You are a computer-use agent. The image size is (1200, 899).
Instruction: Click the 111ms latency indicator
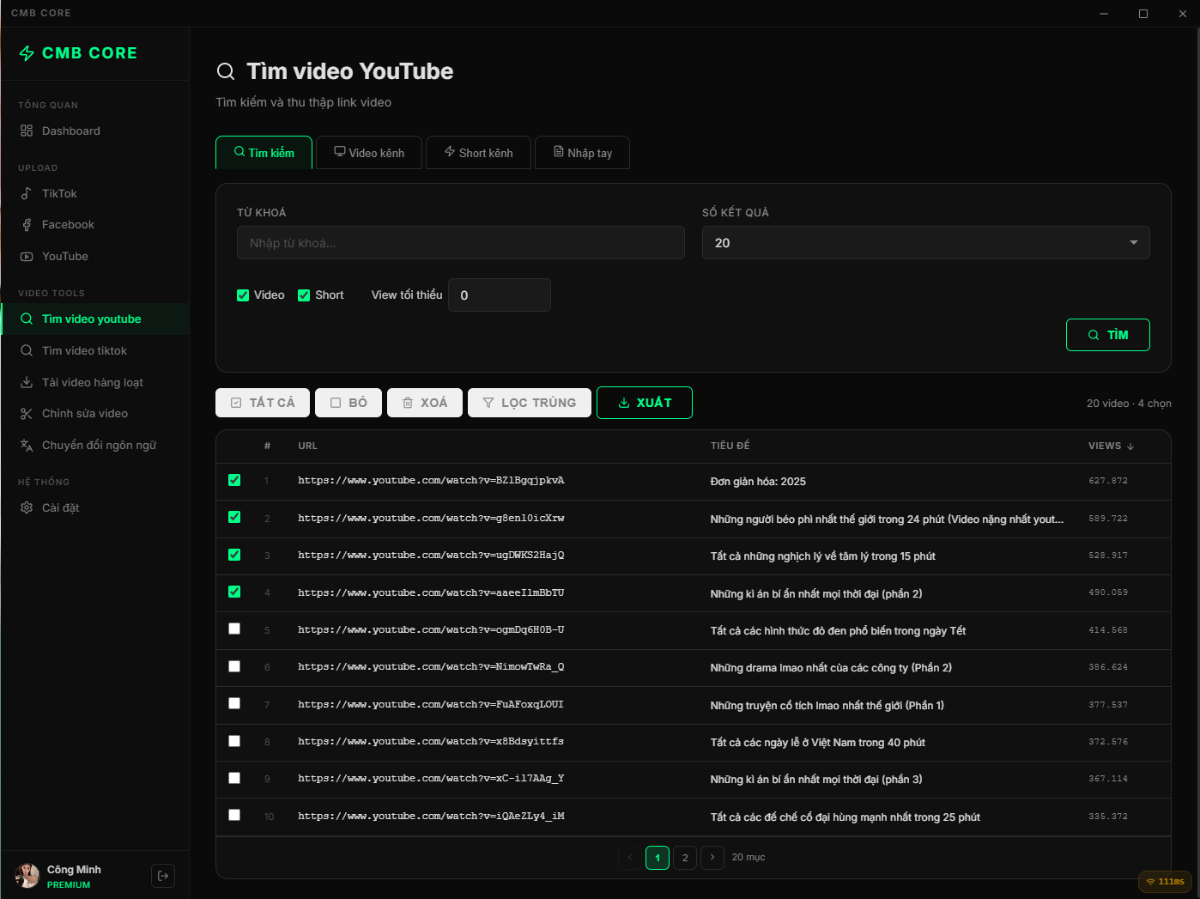[1164, 881]
